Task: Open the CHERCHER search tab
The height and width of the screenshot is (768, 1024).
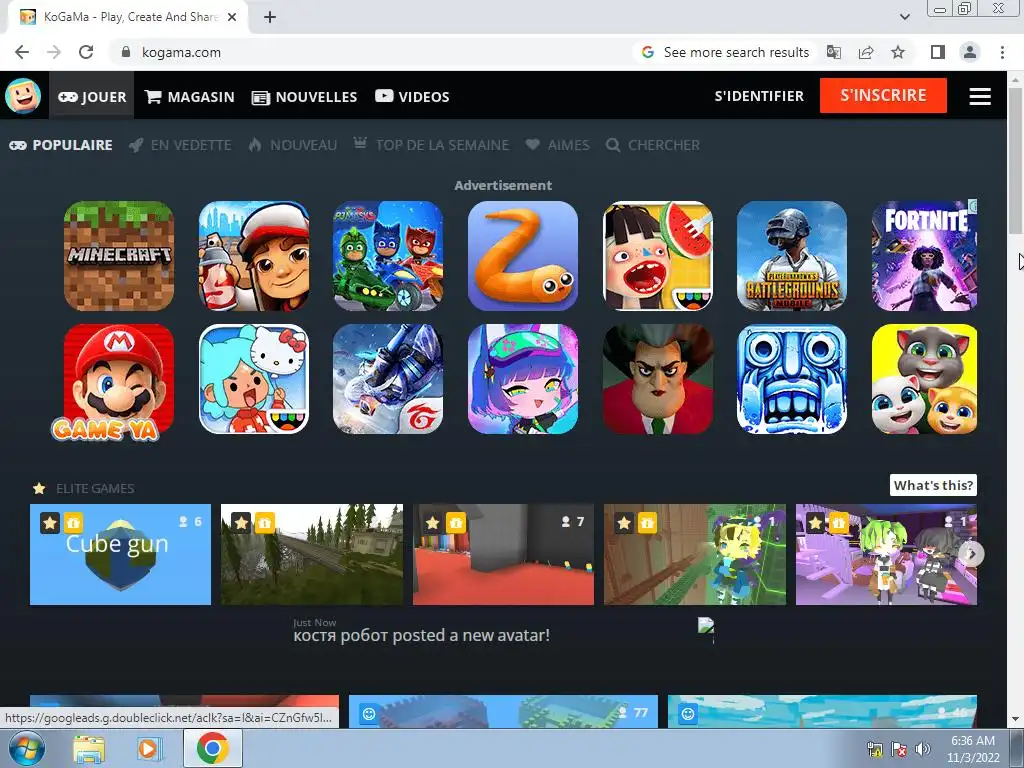Action: [653, 145]
